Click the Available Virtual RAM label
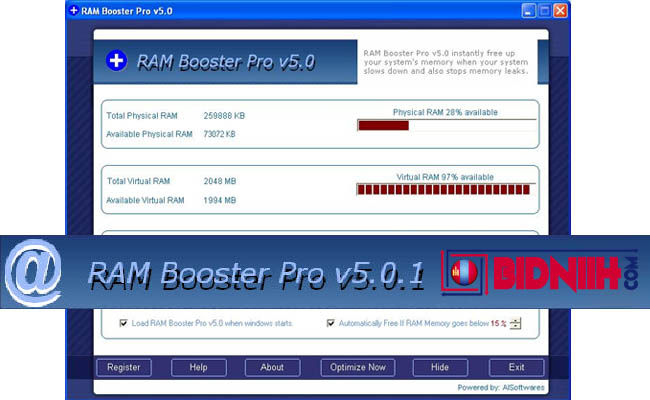650x400 pixels. (145, 200)
